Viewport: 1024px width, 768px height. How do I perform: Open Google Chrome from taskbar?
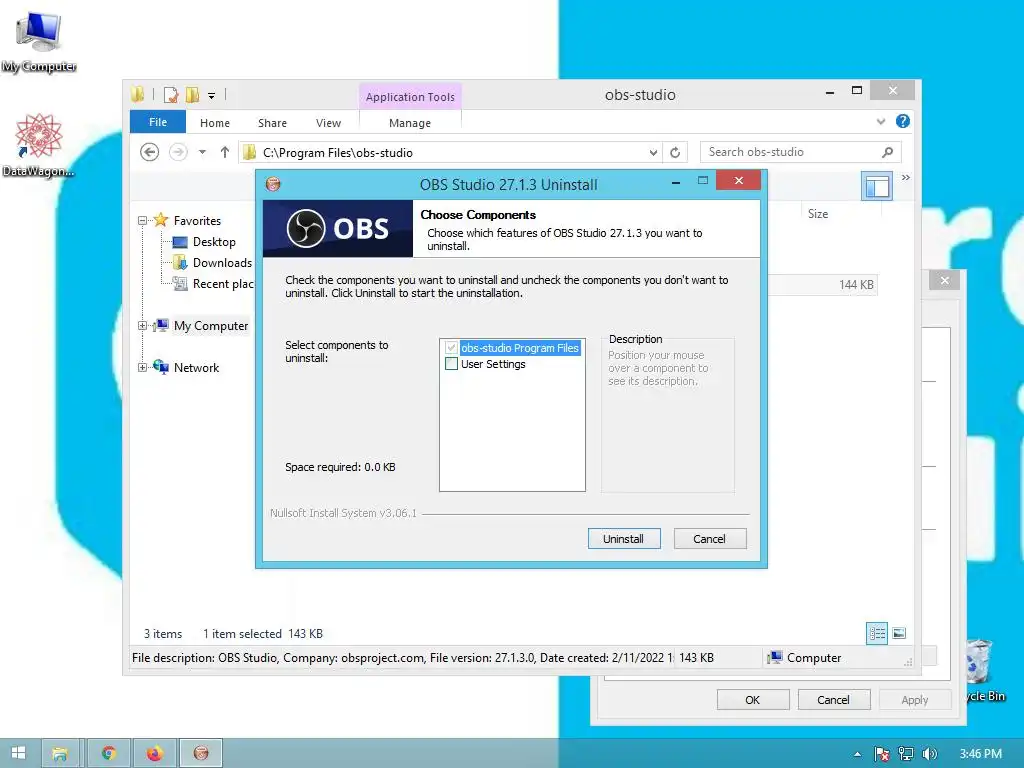[x=108, y=753]
